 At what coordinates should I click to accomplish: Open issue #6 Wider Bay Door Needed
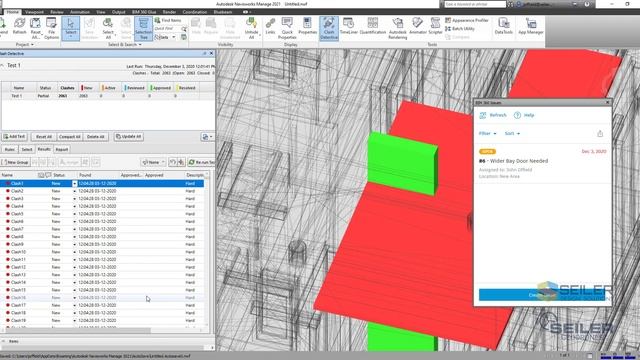[x=542, y=164]
